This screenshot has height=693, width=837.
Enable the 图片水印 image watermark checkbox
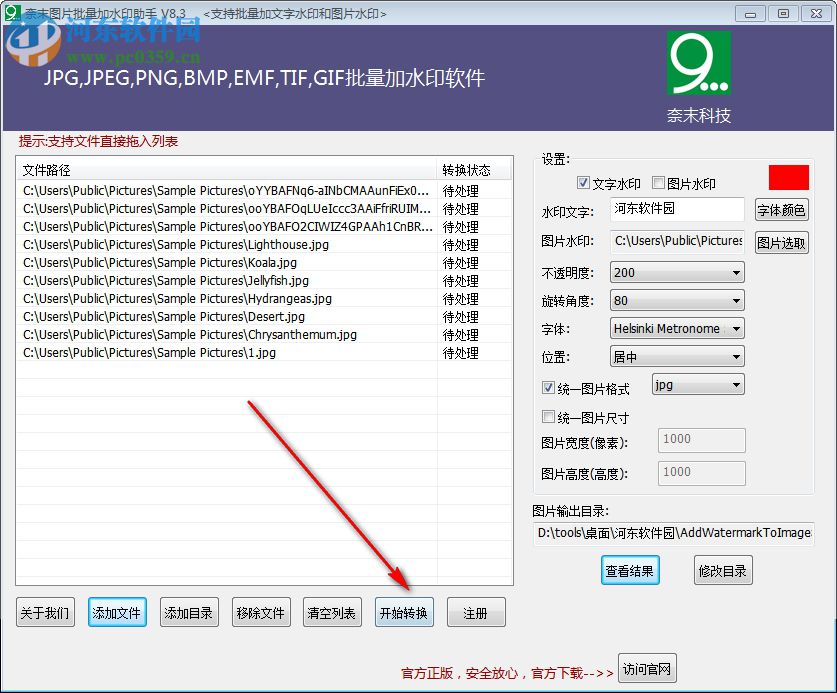pyautogui.click(x=657, y=183)
